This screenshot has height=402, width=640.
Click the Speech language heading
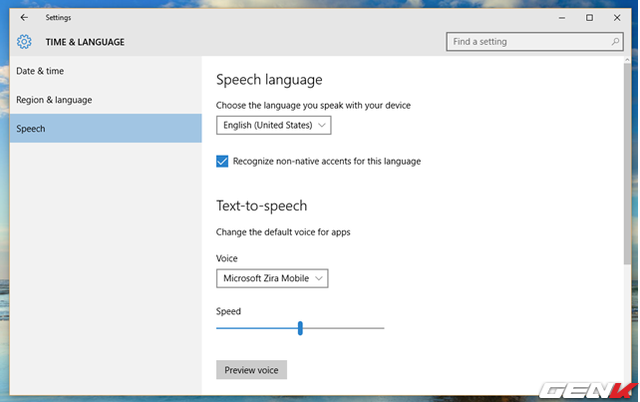pos(269,80)
